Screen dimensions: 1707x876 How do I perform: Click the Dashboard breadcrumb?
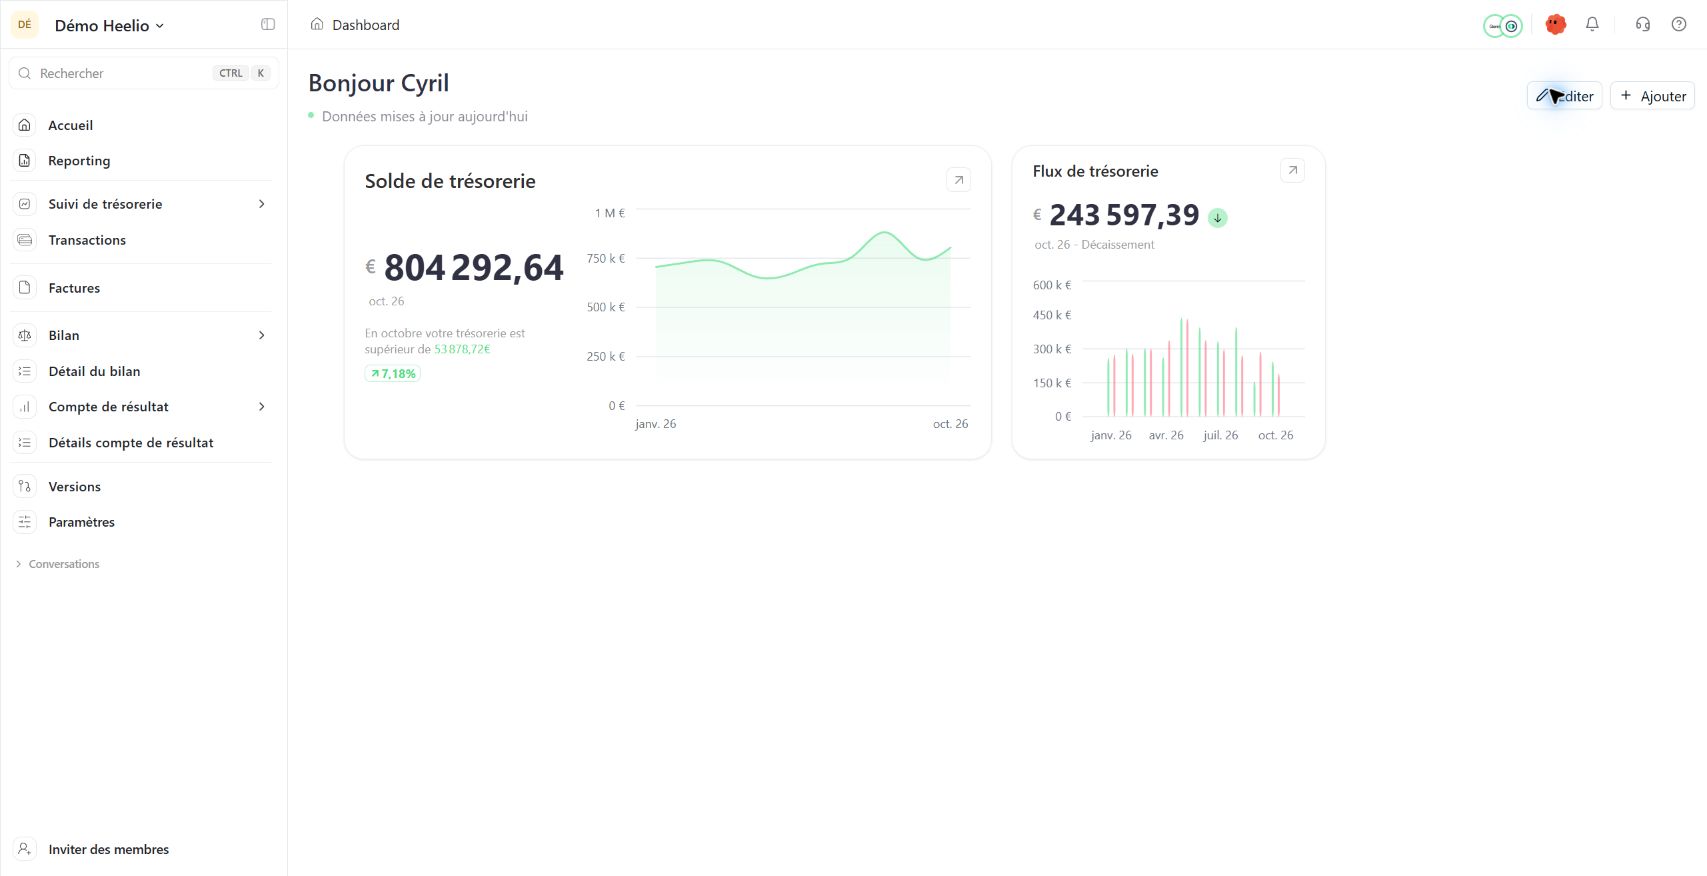tap(366, 25)
